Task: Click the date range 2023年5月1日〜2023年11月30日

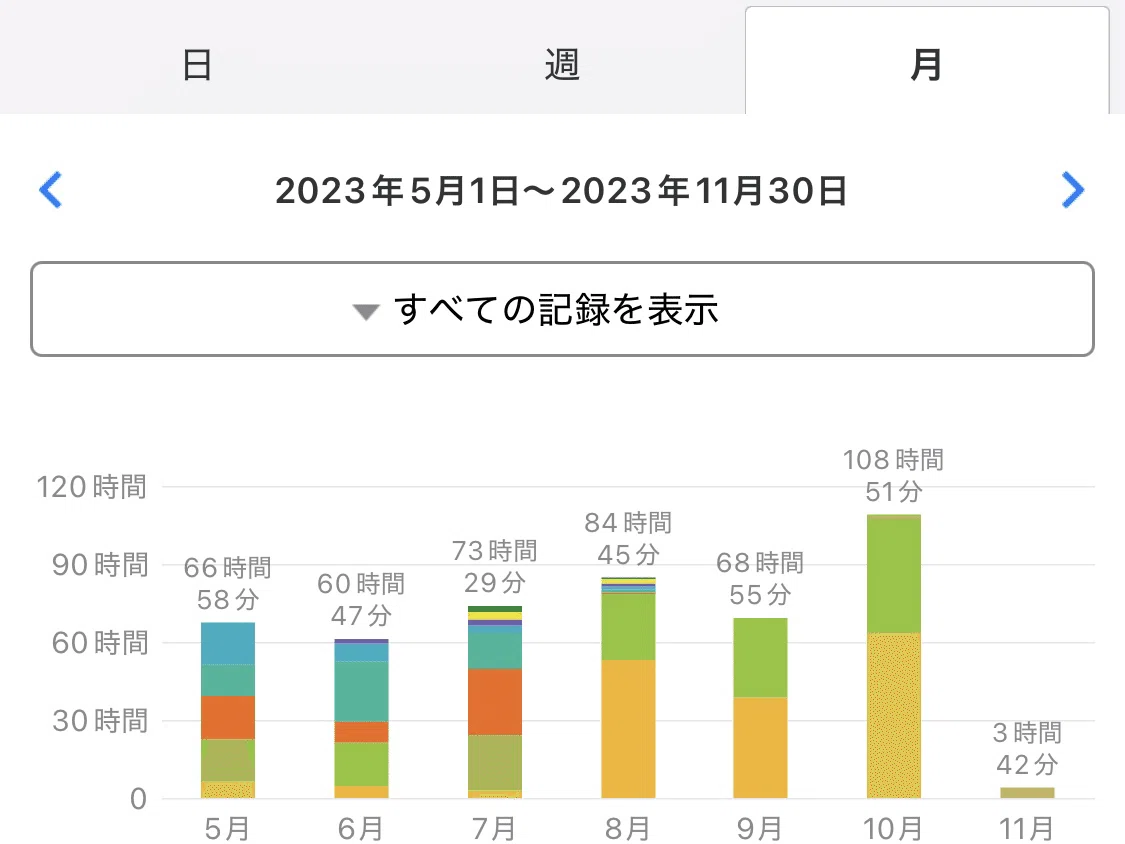Action: click(x=561, y=191)
